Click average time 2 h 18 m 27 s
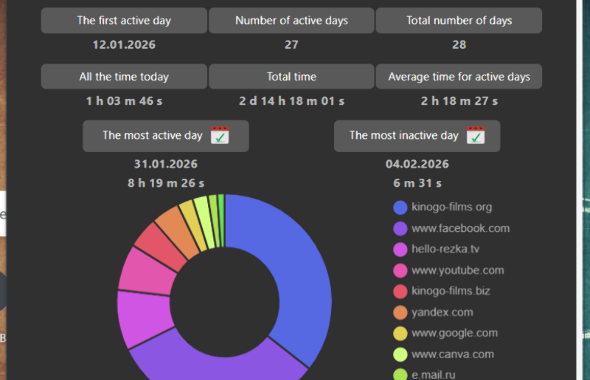590x380 pixels. [x=459, y=101]
